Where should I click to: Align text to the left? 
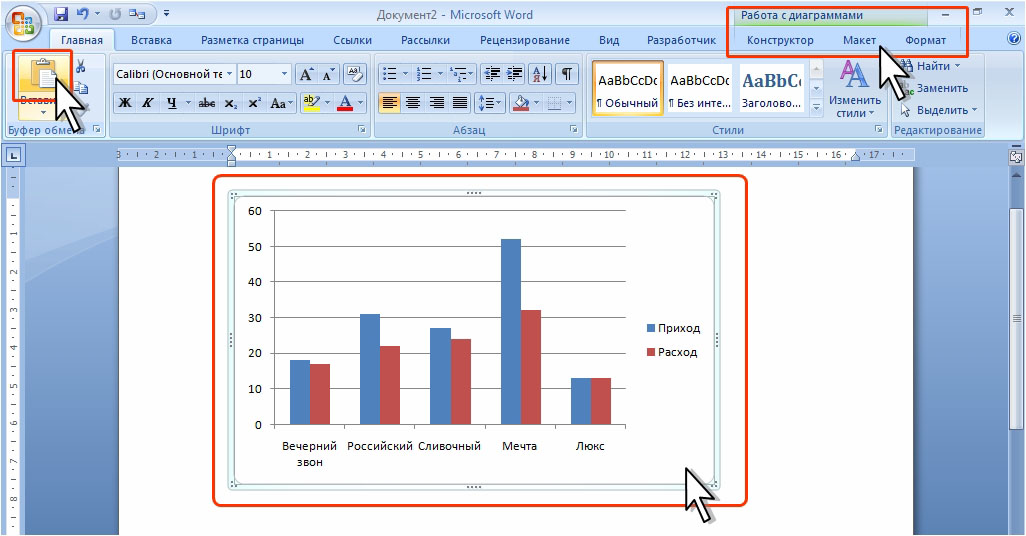point(389,103)
